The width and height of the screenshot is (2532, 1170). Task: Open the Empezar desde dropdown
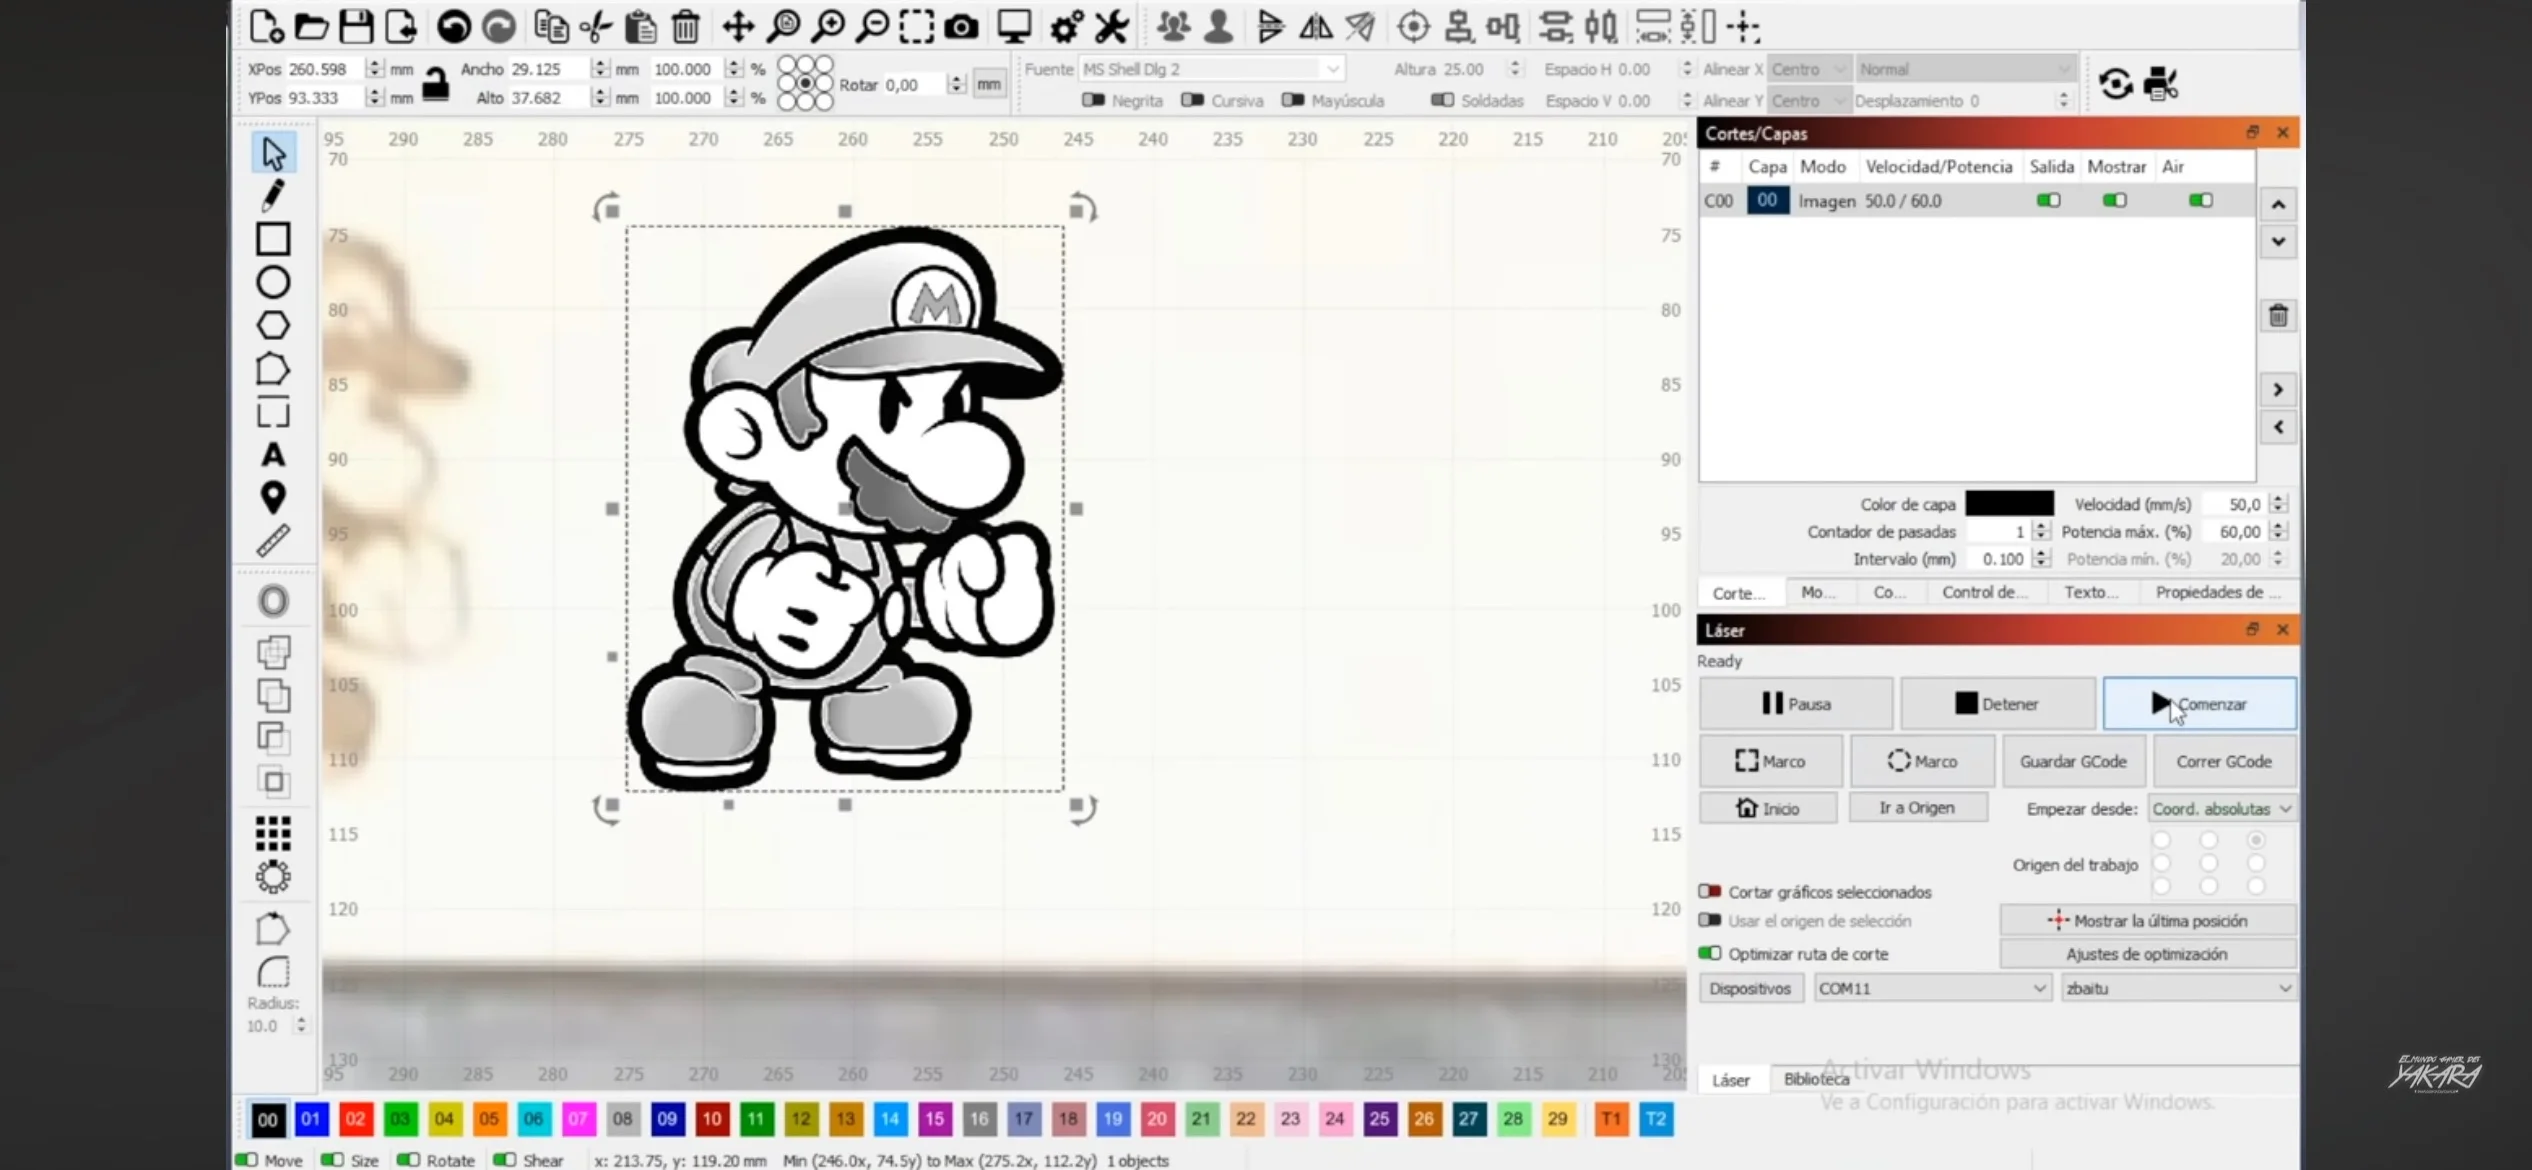[x=2221, y=809]
